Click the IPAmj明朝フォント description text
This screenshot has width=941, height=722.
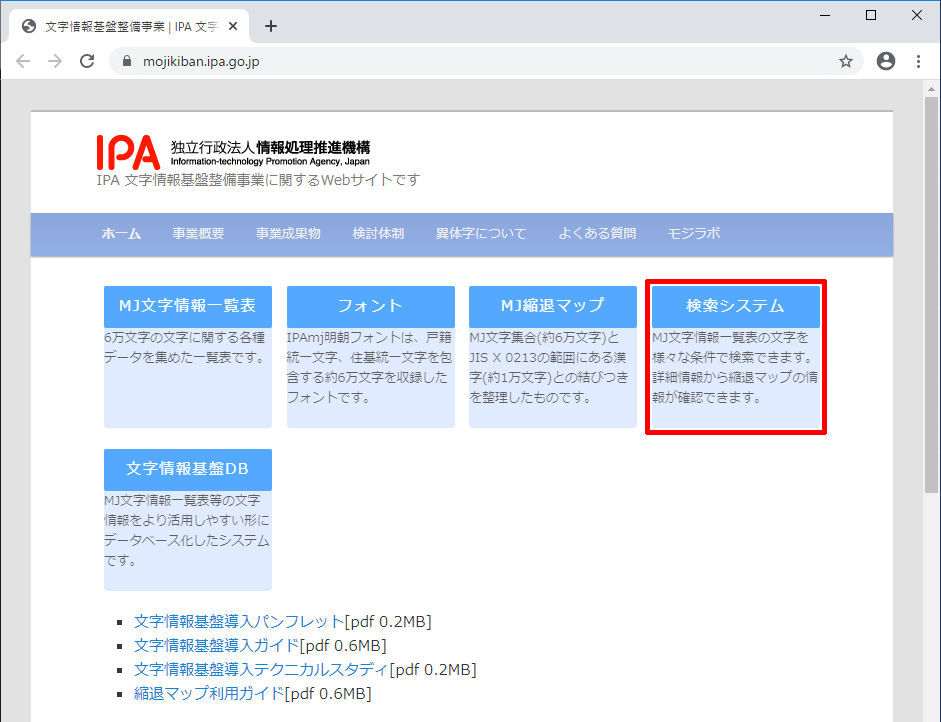370,367
